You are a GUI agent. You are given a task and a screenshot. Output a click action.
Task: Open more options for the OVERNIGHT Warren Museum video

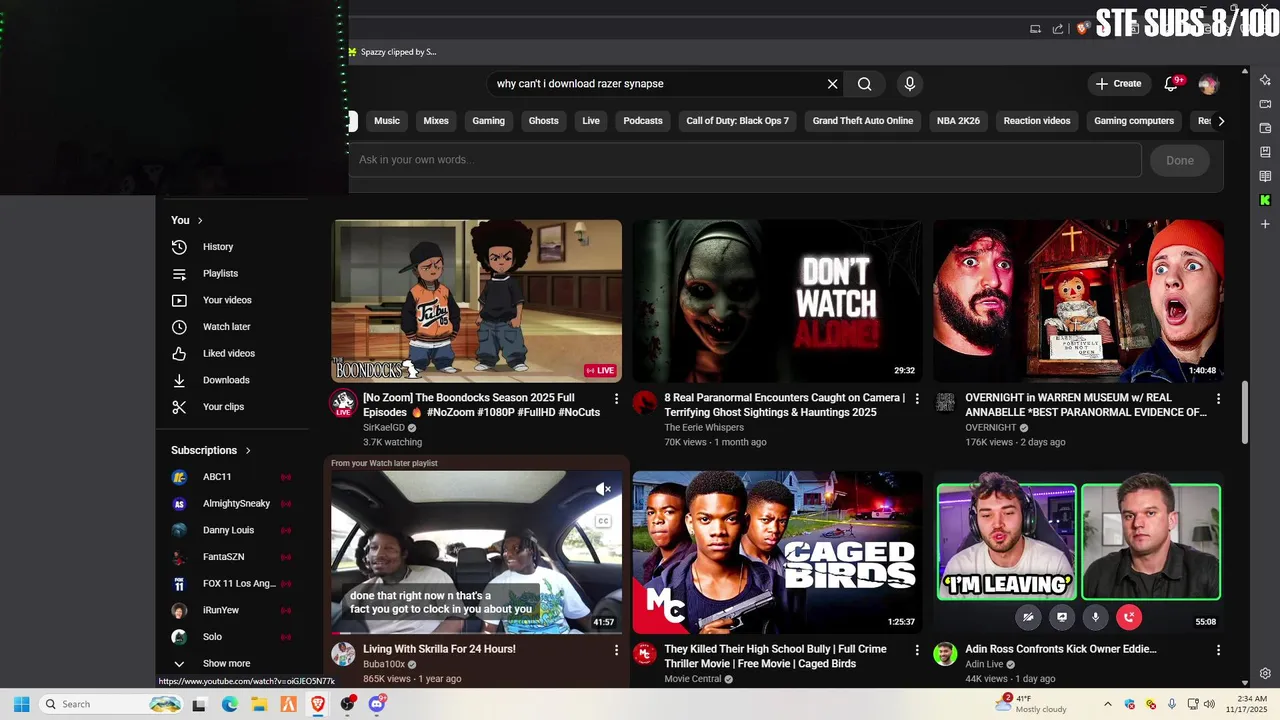(x=1218, y=399)
